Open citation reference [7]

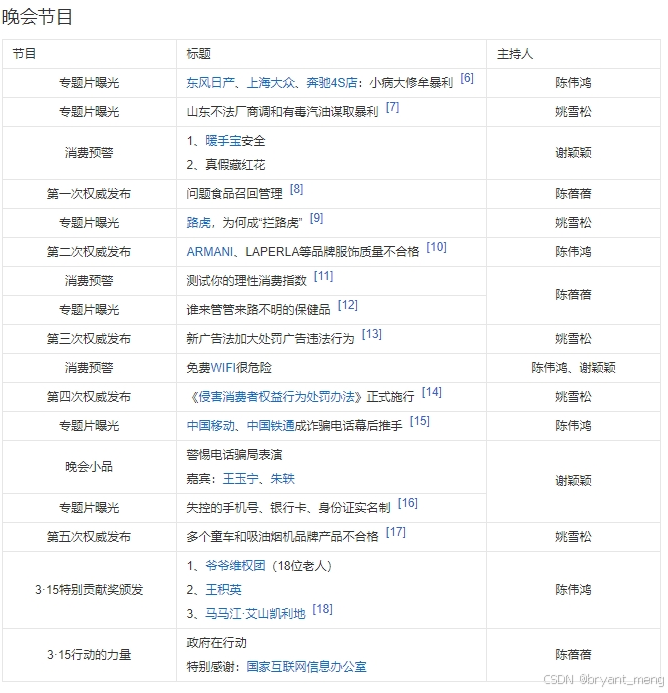pyautogui.click(x=392, y=107)
